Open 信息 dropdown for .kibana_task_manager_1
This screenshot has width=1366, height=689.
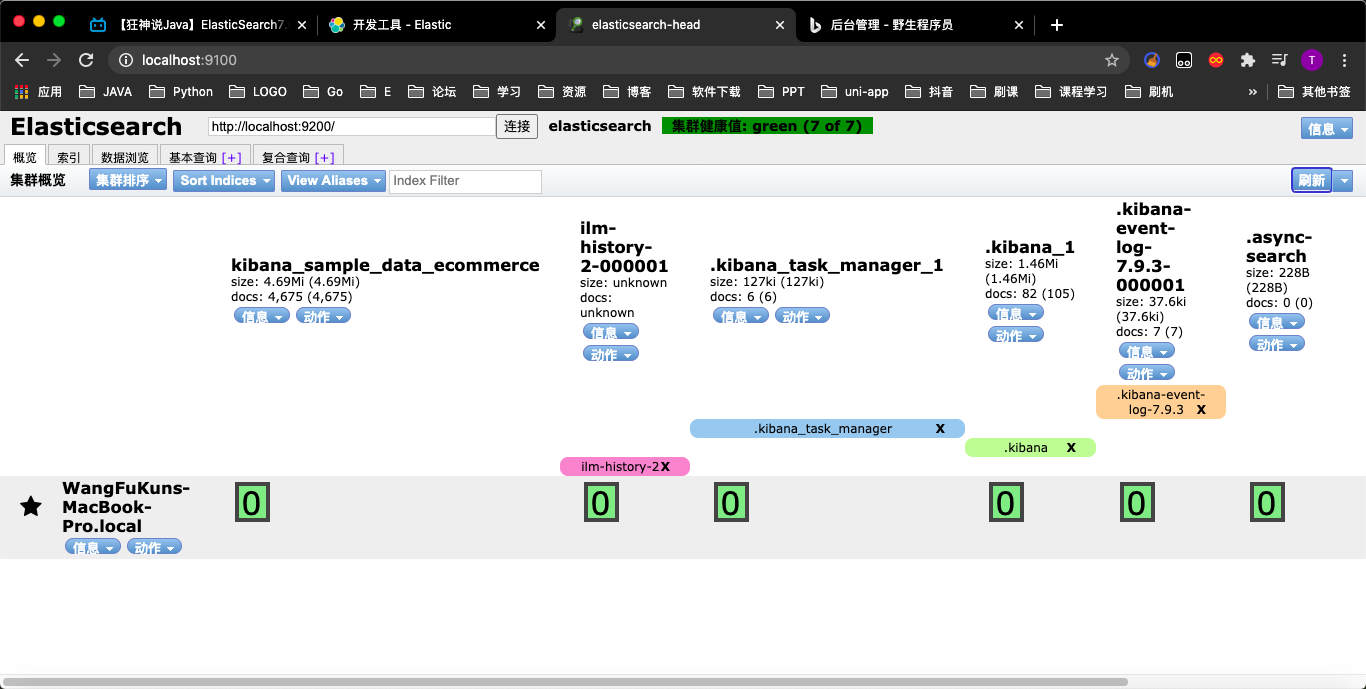tap(741, 316)
